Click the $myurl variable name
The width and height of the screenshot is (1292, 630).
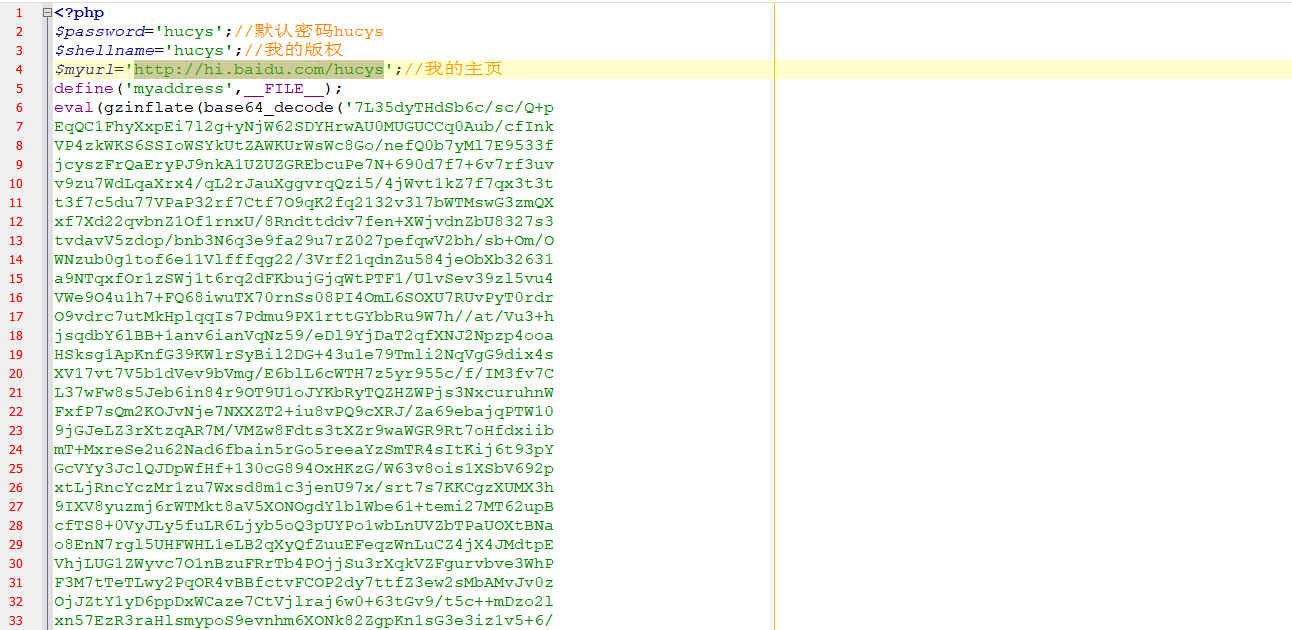85,70
